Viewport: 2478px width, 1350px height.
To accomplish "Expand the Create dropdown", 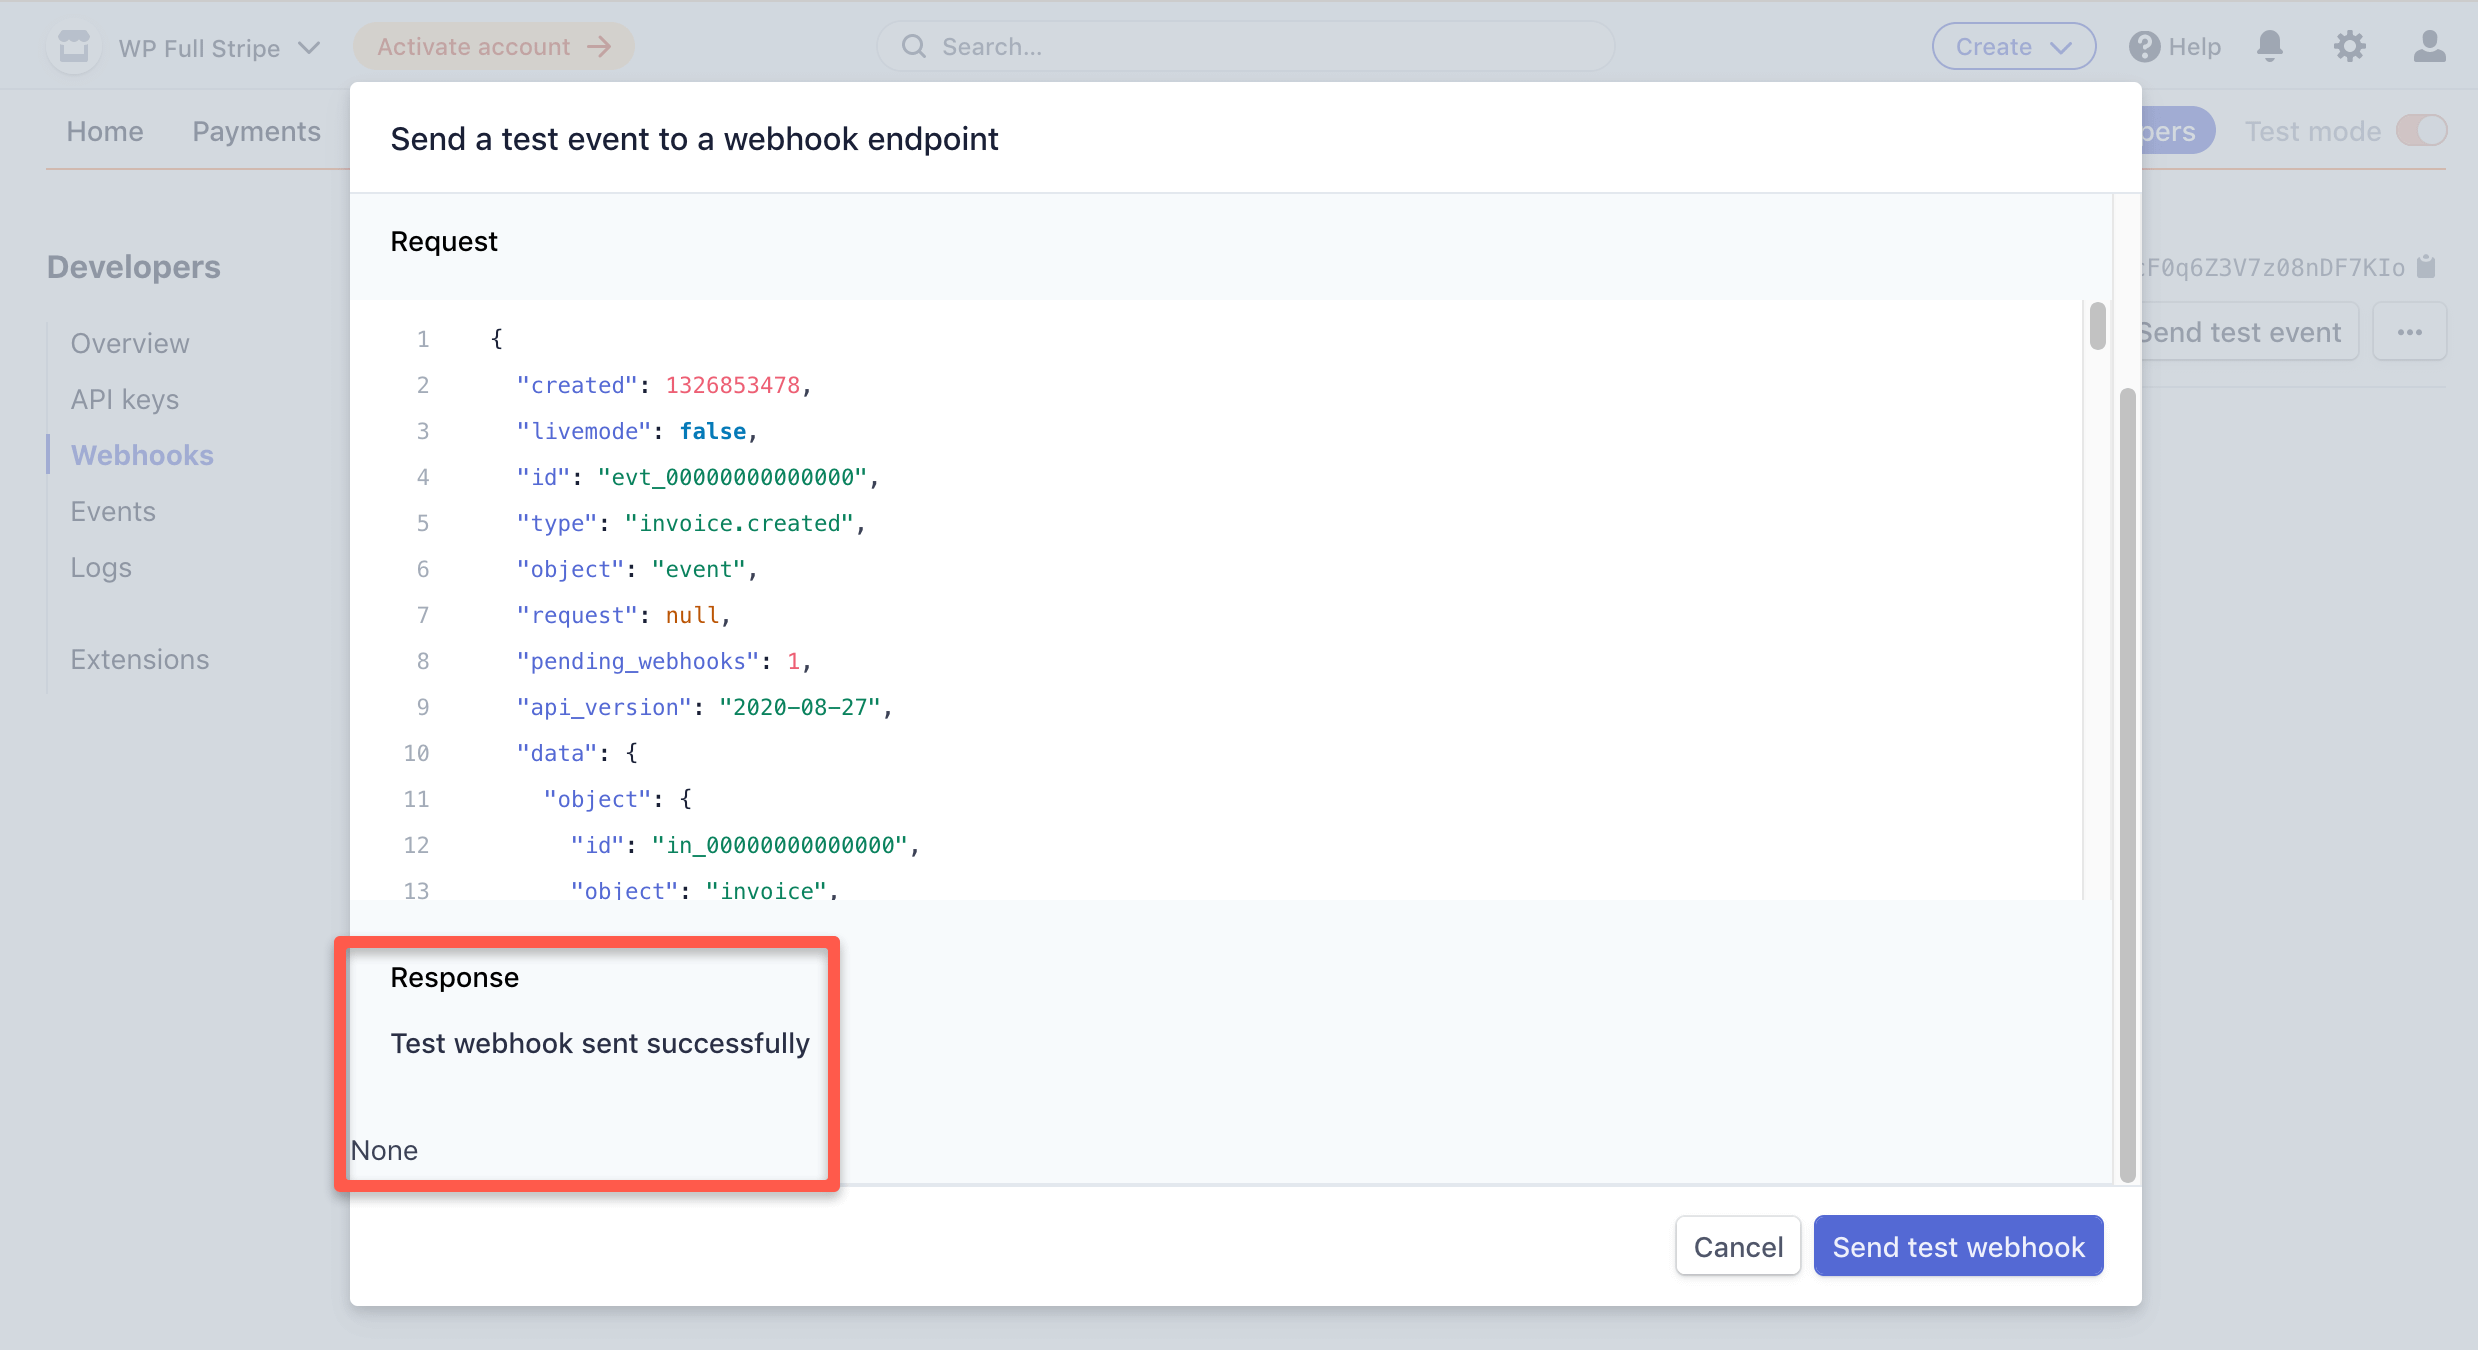I will [x=2013, y=45].
